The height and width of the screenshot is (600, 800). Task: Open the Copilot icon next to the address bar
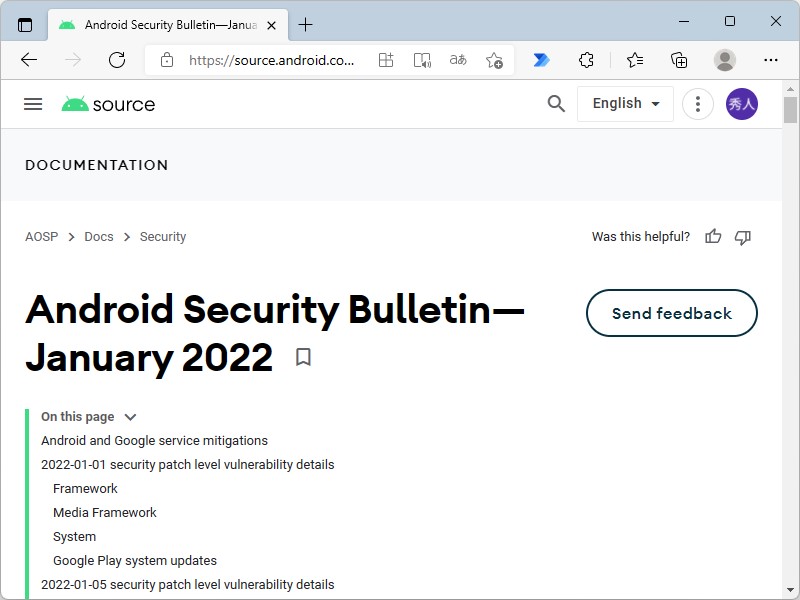tap(541, 60)
